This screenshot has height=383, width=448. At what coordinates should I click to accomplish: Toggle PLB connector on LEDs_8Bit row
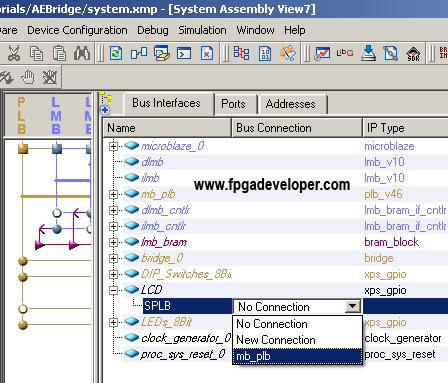pos(23,325)
